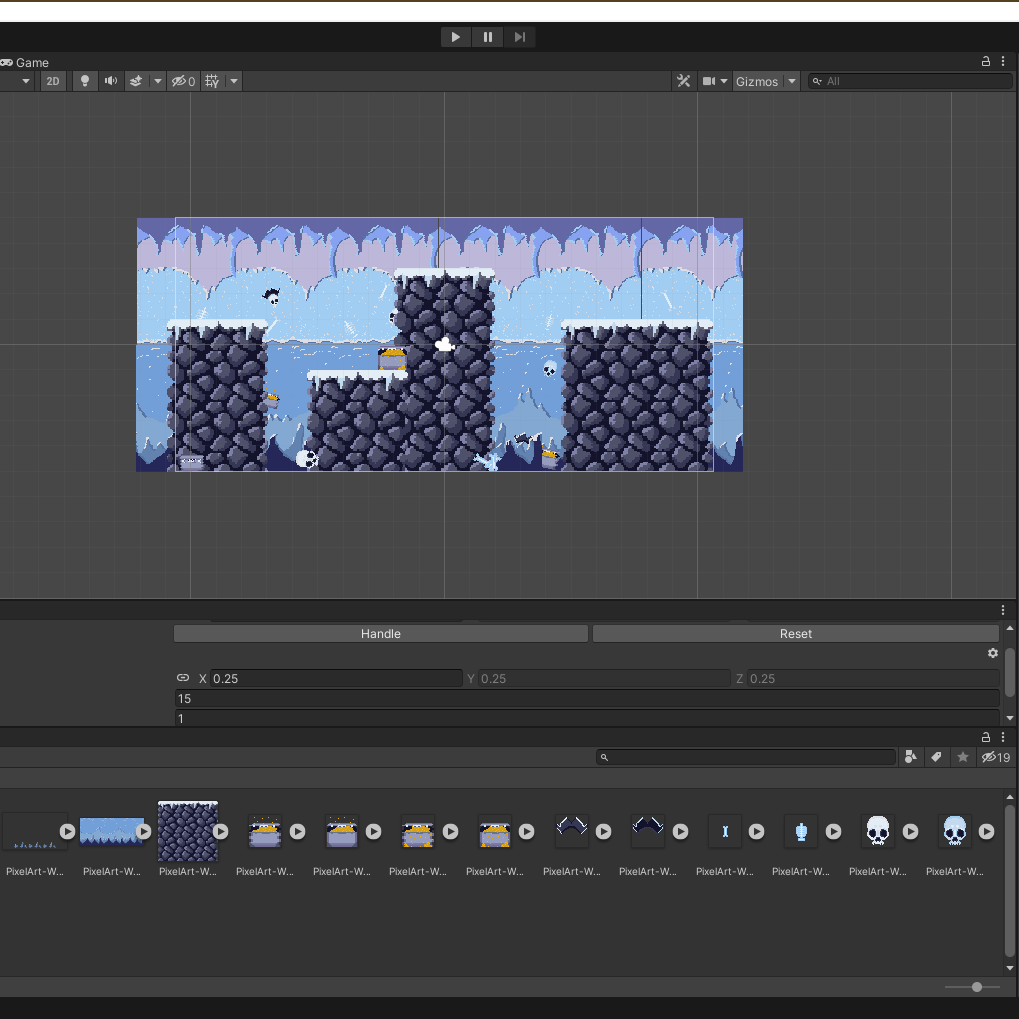Click the Step frame button
This screenshot has width=1019, height=1019.
click(519, 37)
